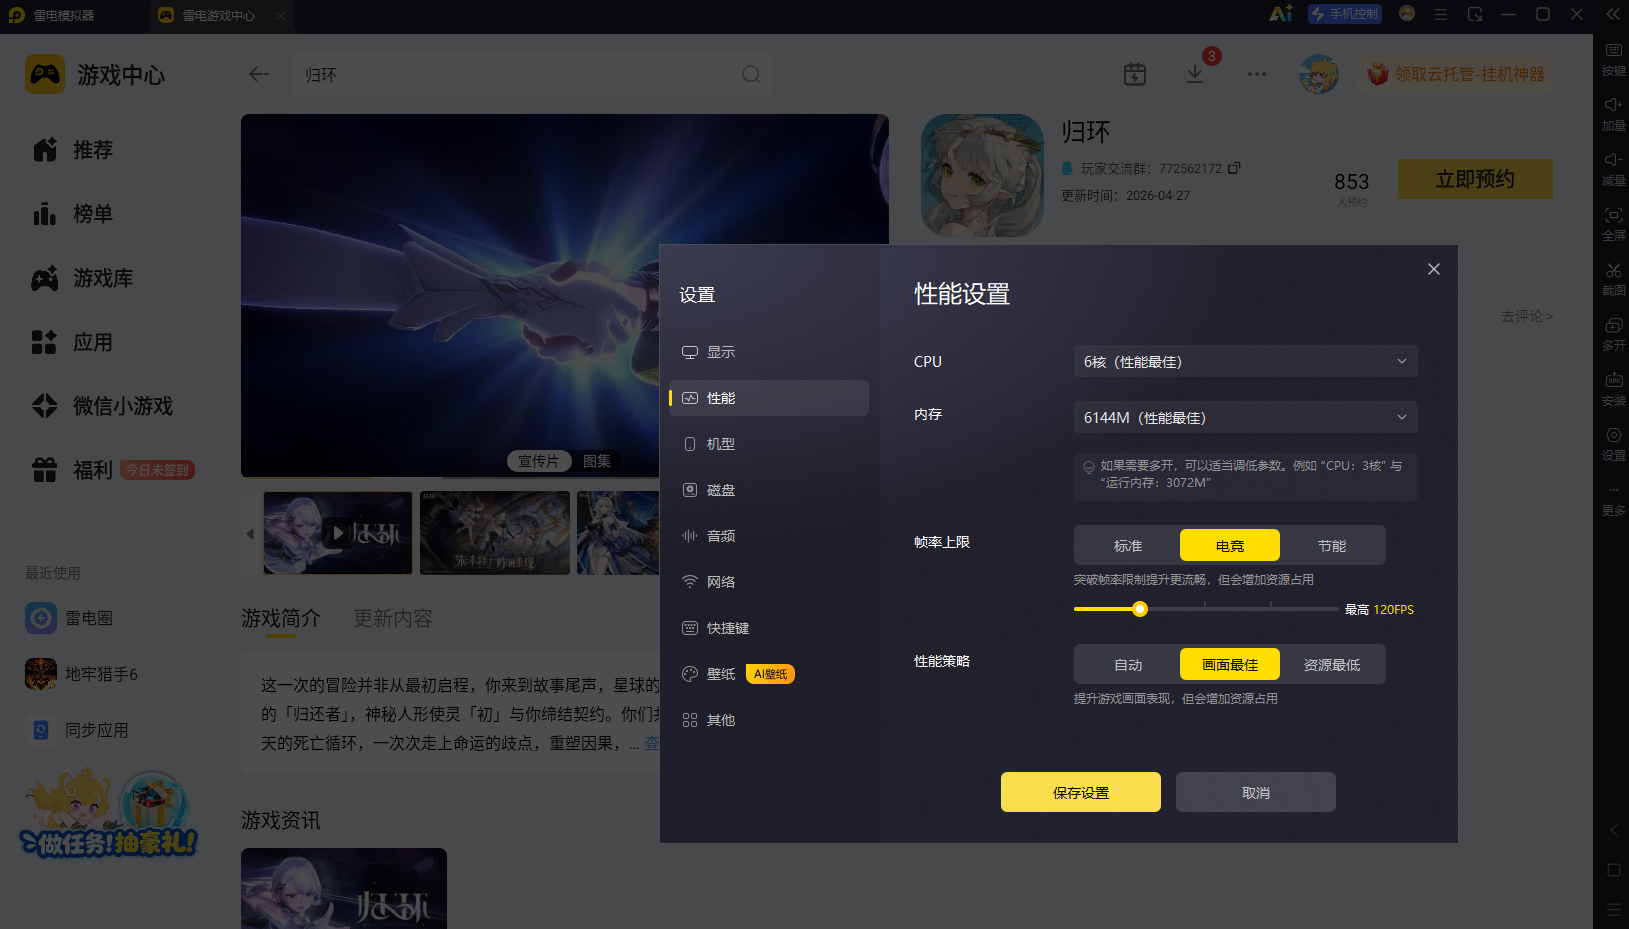
Task: Expand the CPU cores dropdown
Action: coord(1245,361)
